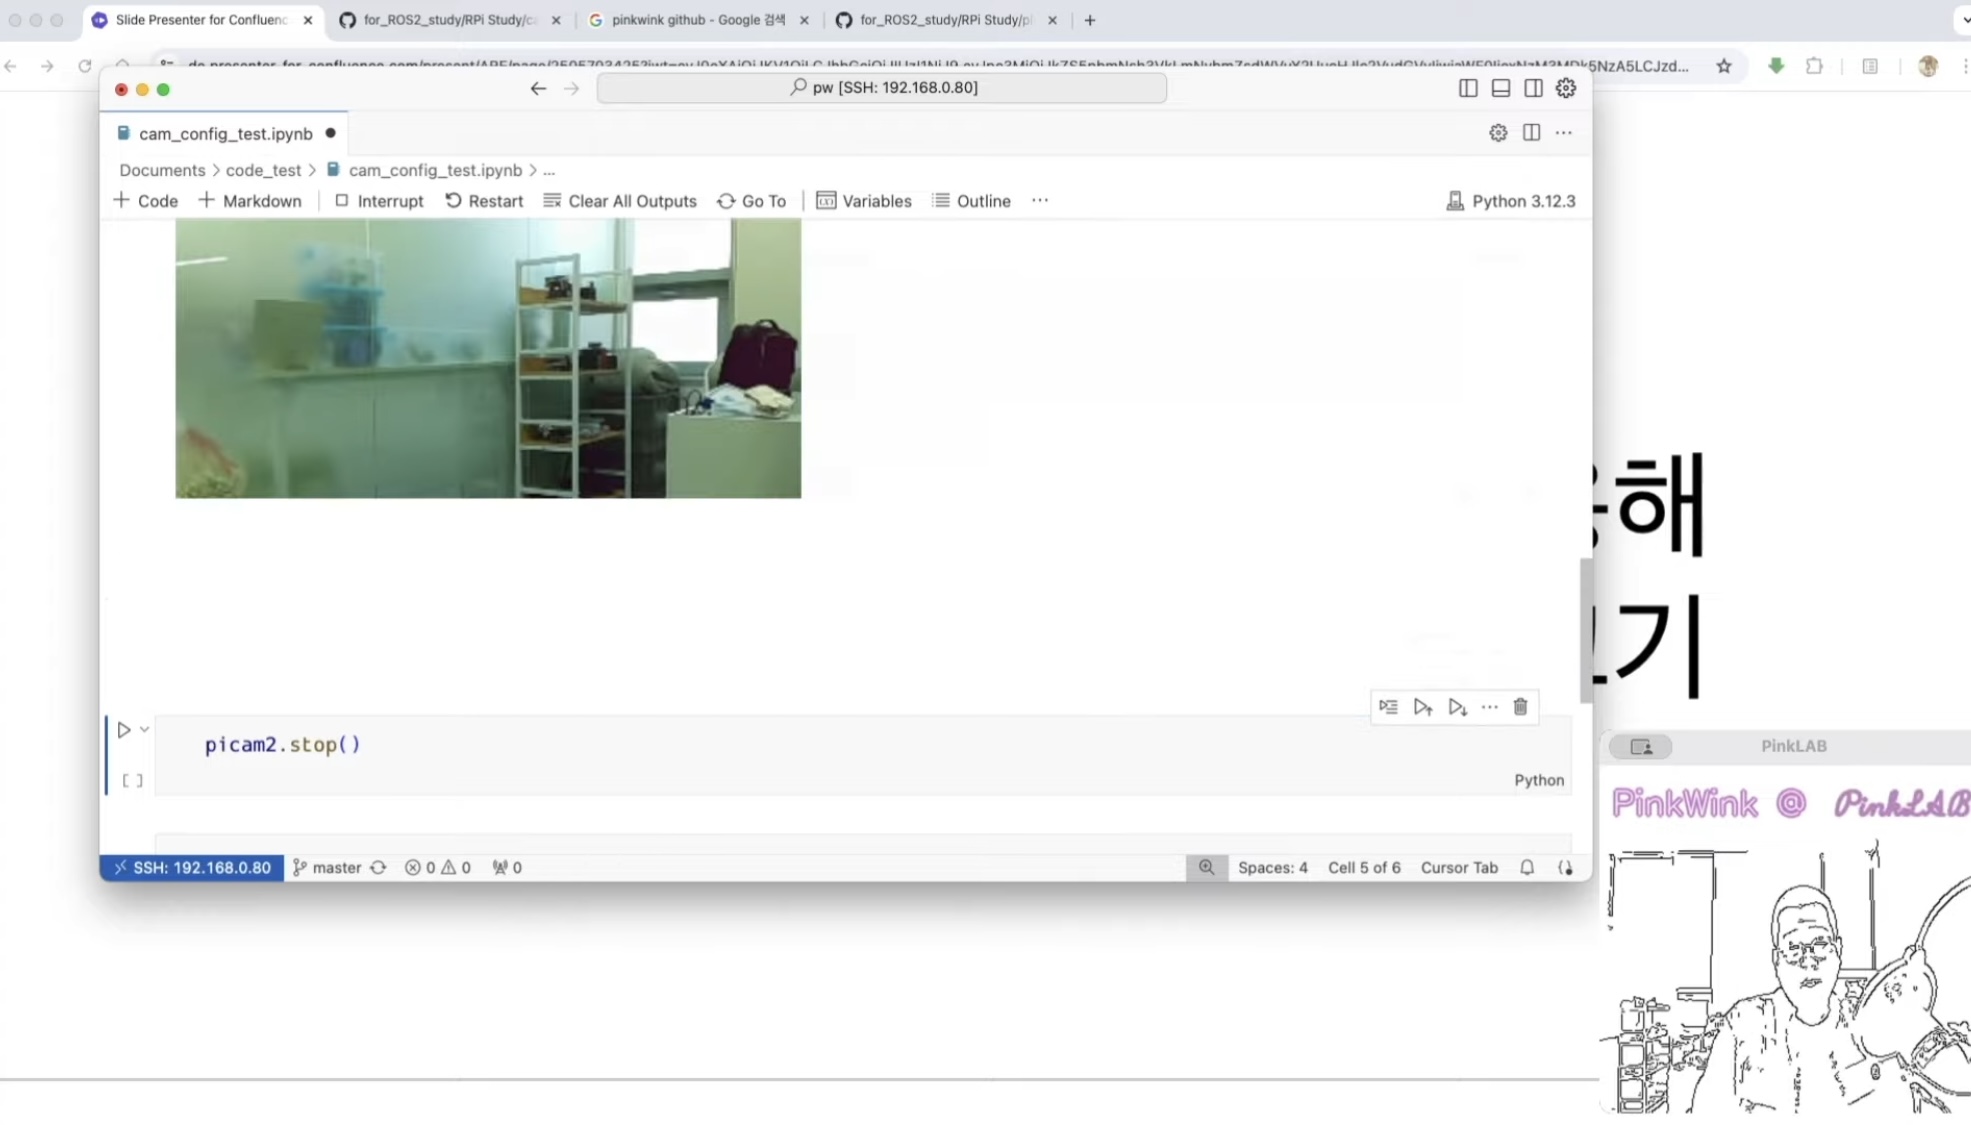Click Run by Line icon in cell toolbar
This screenshot has height=1125, width=1971.
pyautogui.click(x=1388, y=707)
